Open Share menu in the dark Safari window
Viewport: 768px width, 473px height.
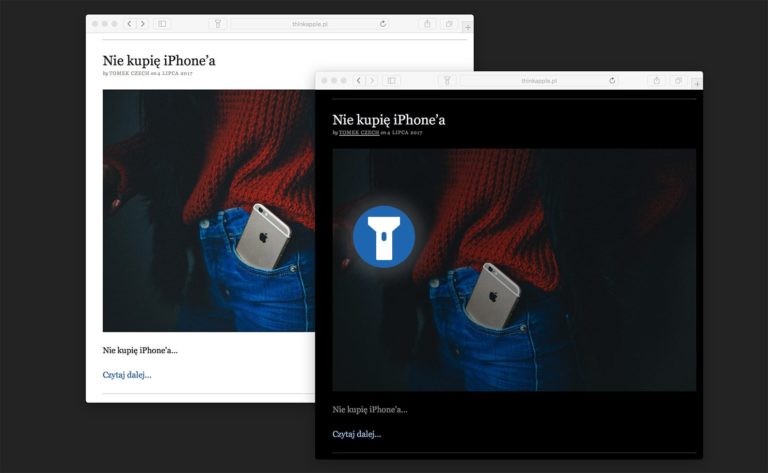coord(657,81)
